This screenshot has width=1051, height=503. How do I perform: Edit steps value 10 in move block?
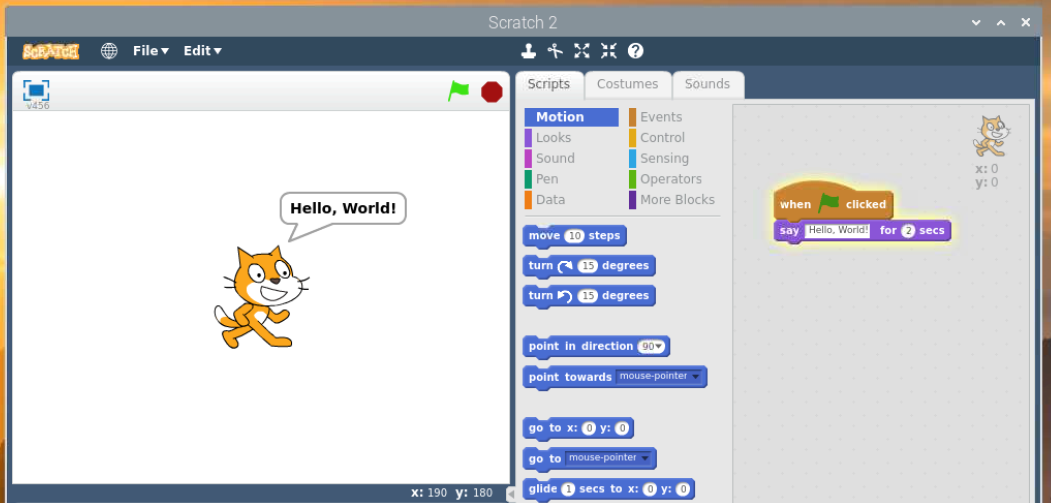tap(574, 236)
